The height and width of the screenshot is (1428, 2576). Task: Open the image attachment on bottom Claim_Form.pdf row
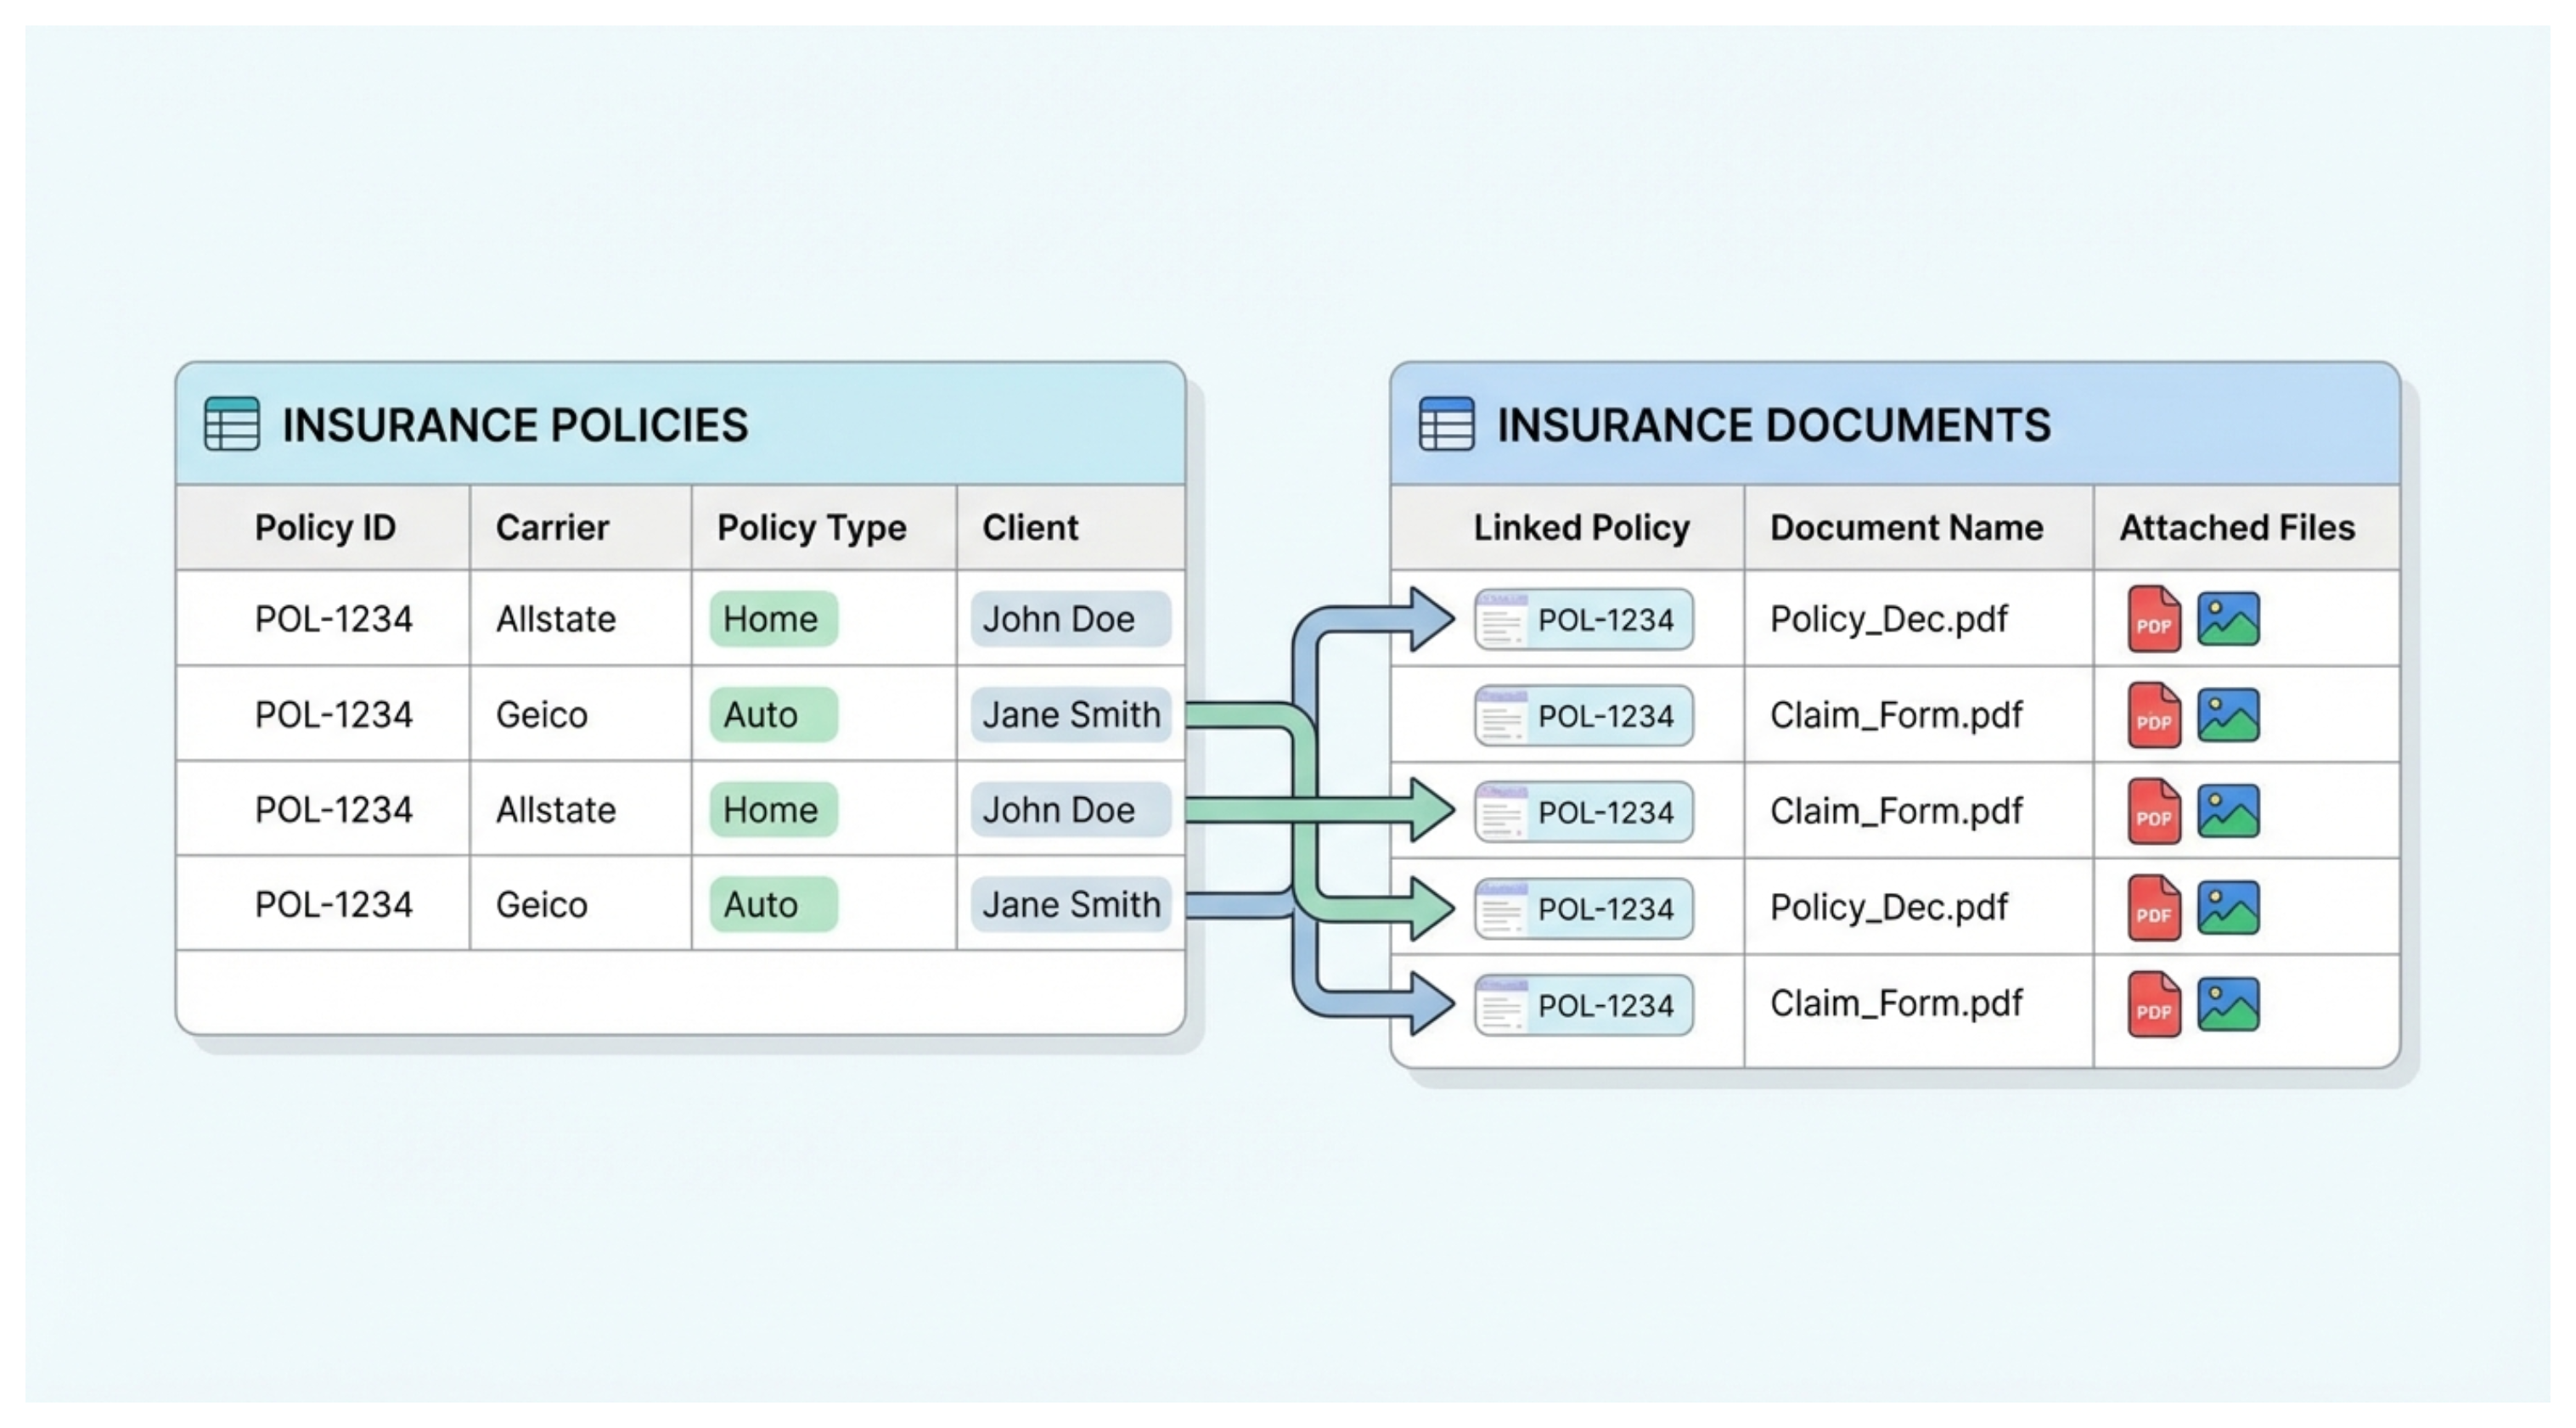tap(2228, 1003)
